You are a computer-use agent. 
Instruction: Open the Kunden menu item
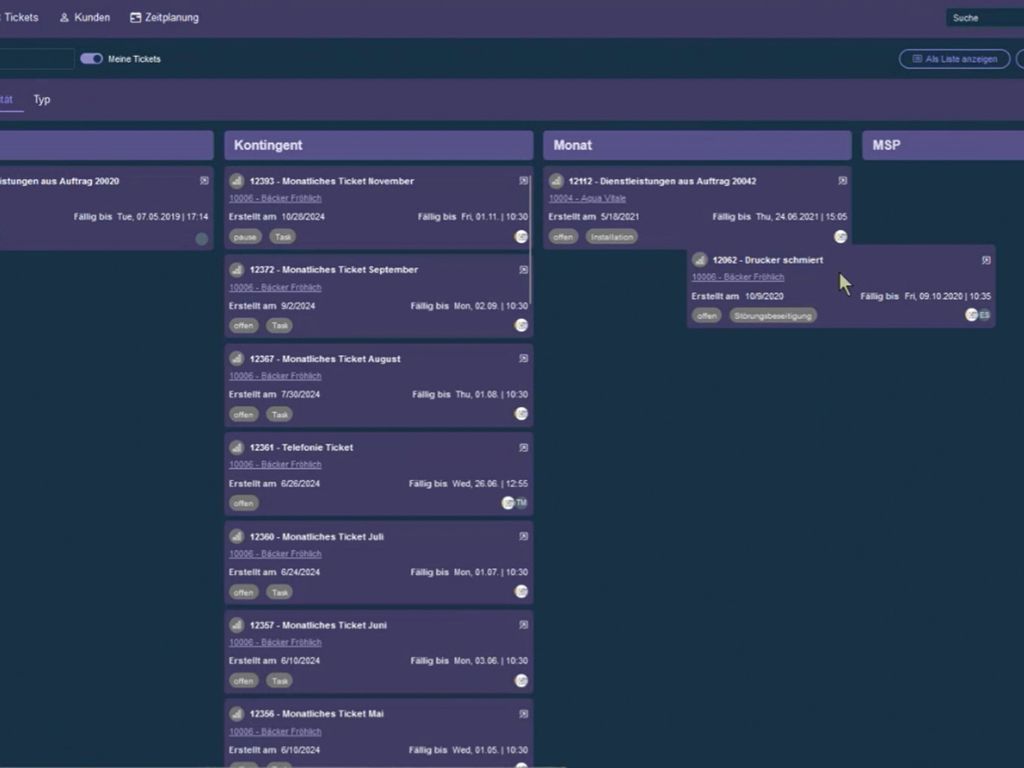tap(85, 18)
